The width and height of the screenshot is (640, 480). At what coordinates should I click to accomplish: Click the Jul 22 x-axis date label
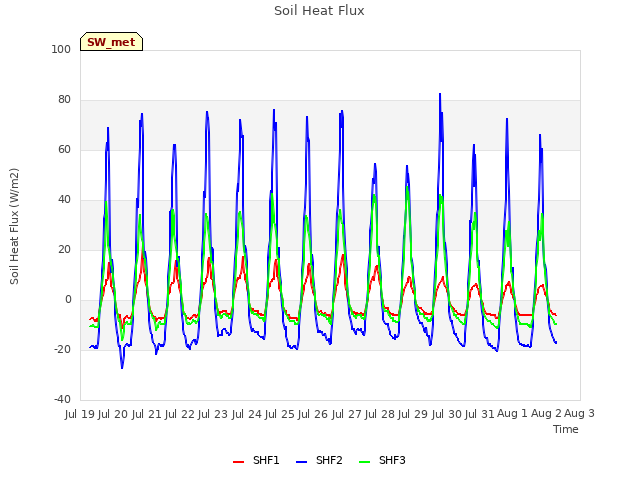180,414
